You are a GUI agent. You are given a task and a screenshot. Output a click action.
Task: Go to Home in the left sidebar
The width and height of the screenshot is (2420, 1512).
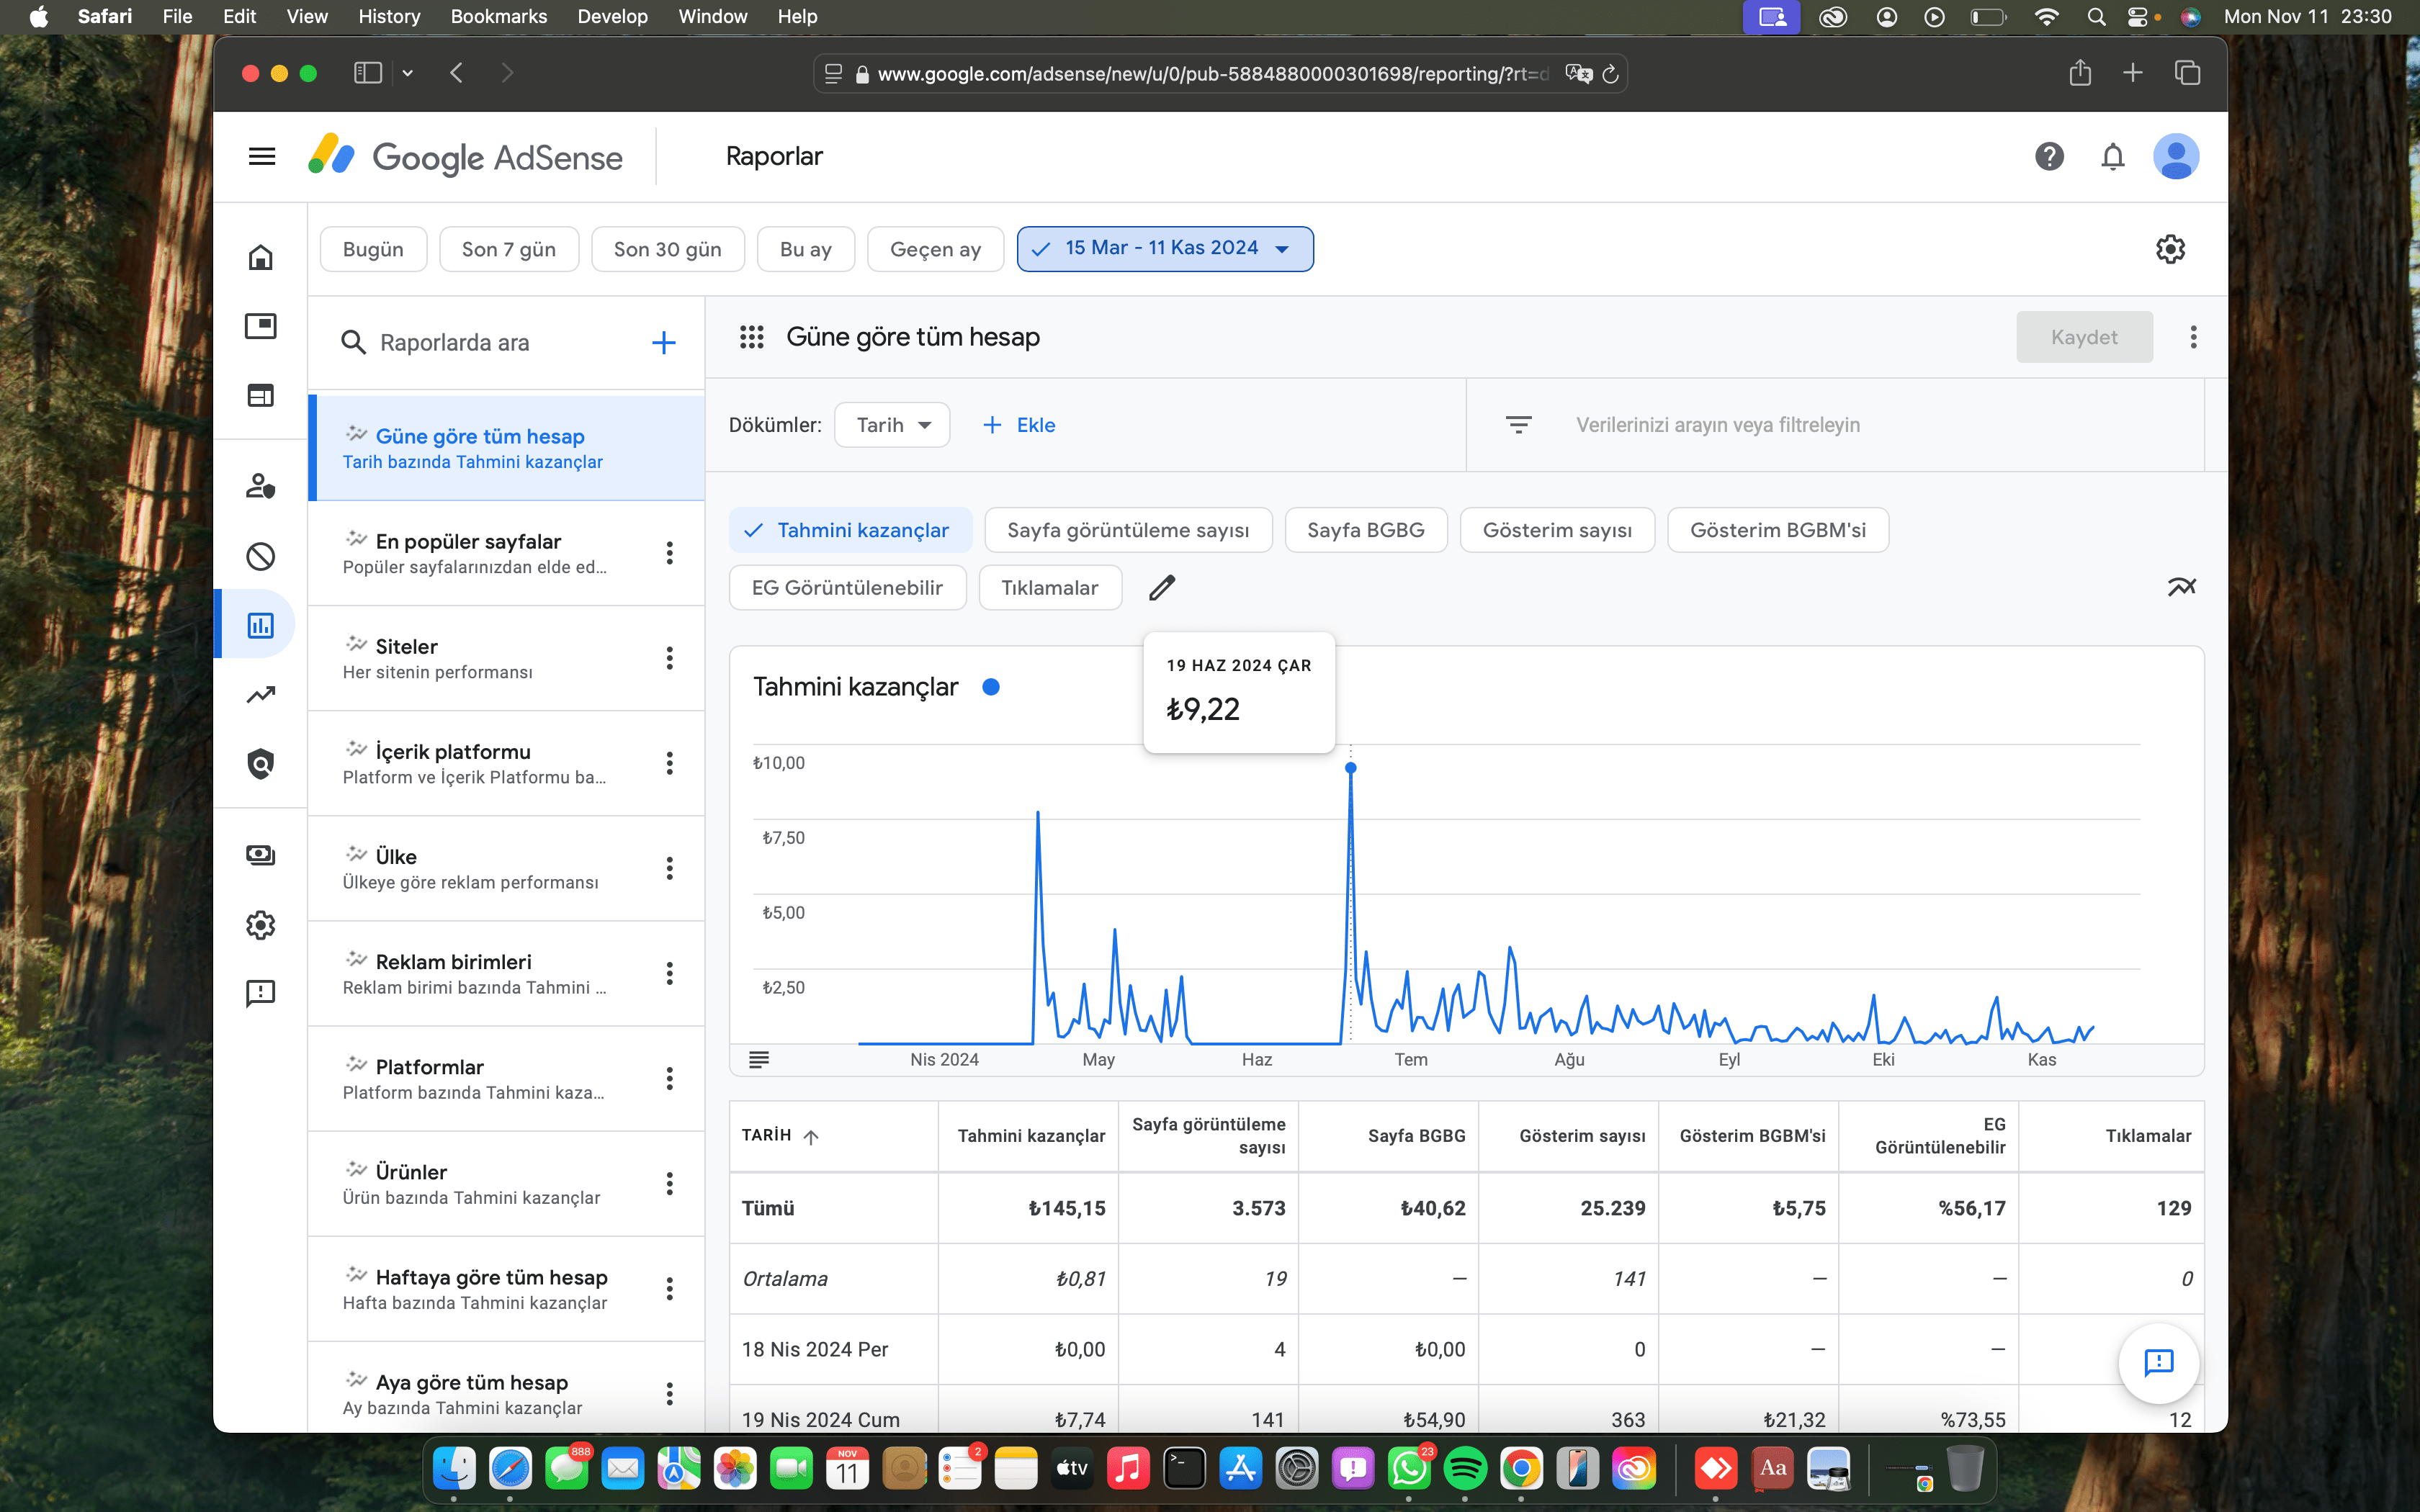pyautogui.click(x=260, y=257)
